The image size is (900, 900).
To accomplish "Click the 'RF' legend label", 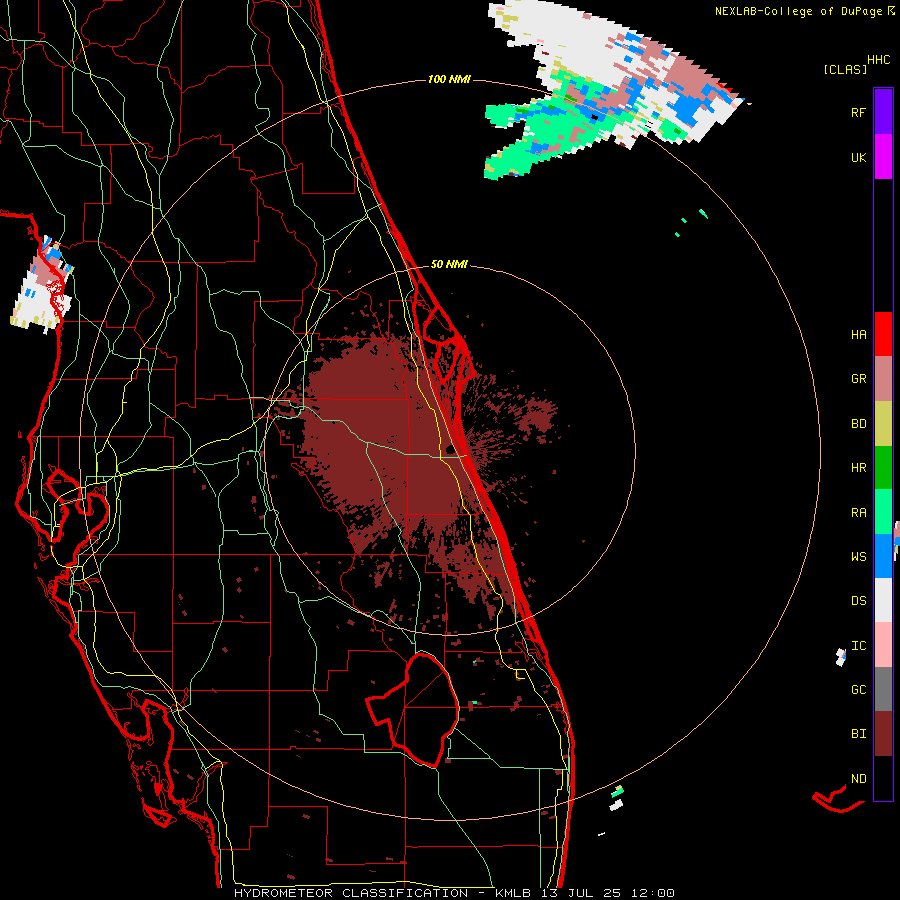I will 858,112.
